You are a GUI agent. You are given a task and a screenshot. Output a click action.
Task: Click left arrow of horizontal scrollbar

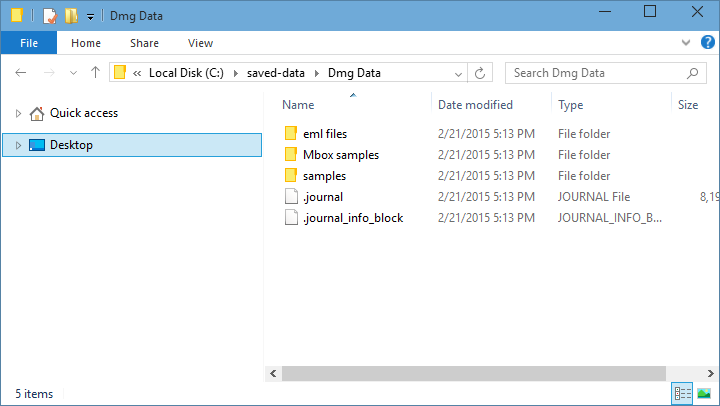coord(273,373)
